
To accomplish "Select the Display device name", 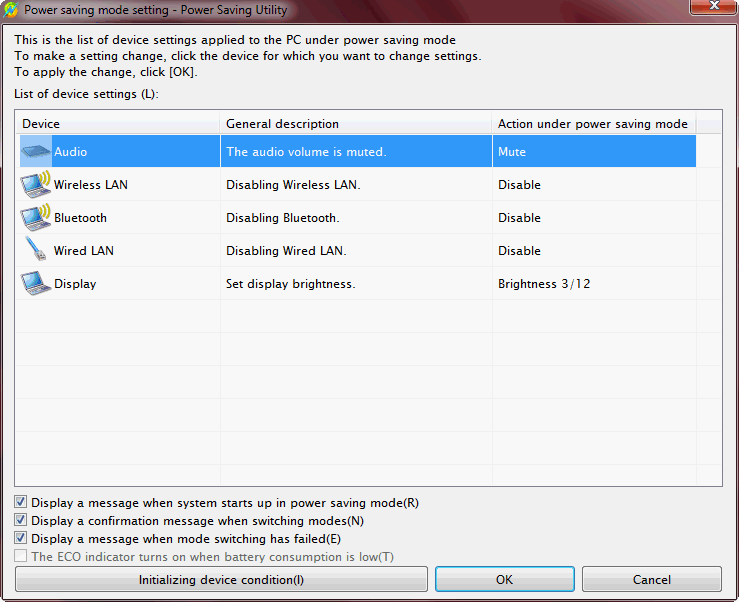I will [x=75, y=284].
